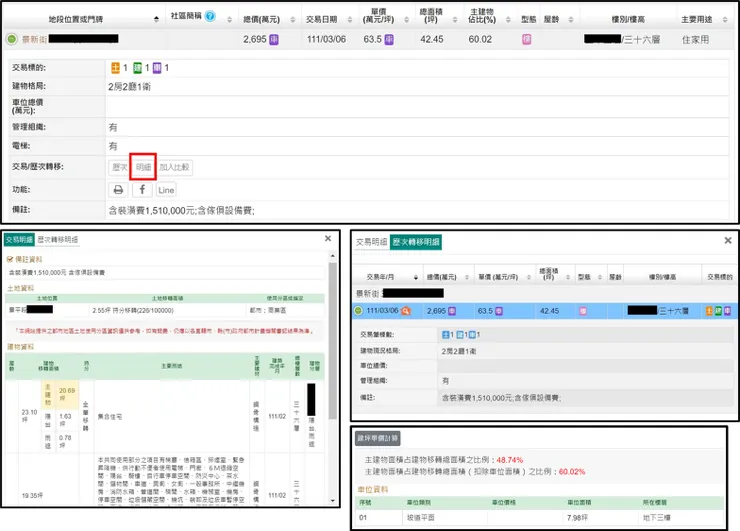Viewport: 740px width, 531px height.
Task: Click purple 車 badge beside 2,695 in top list
Action: (274, 40)
